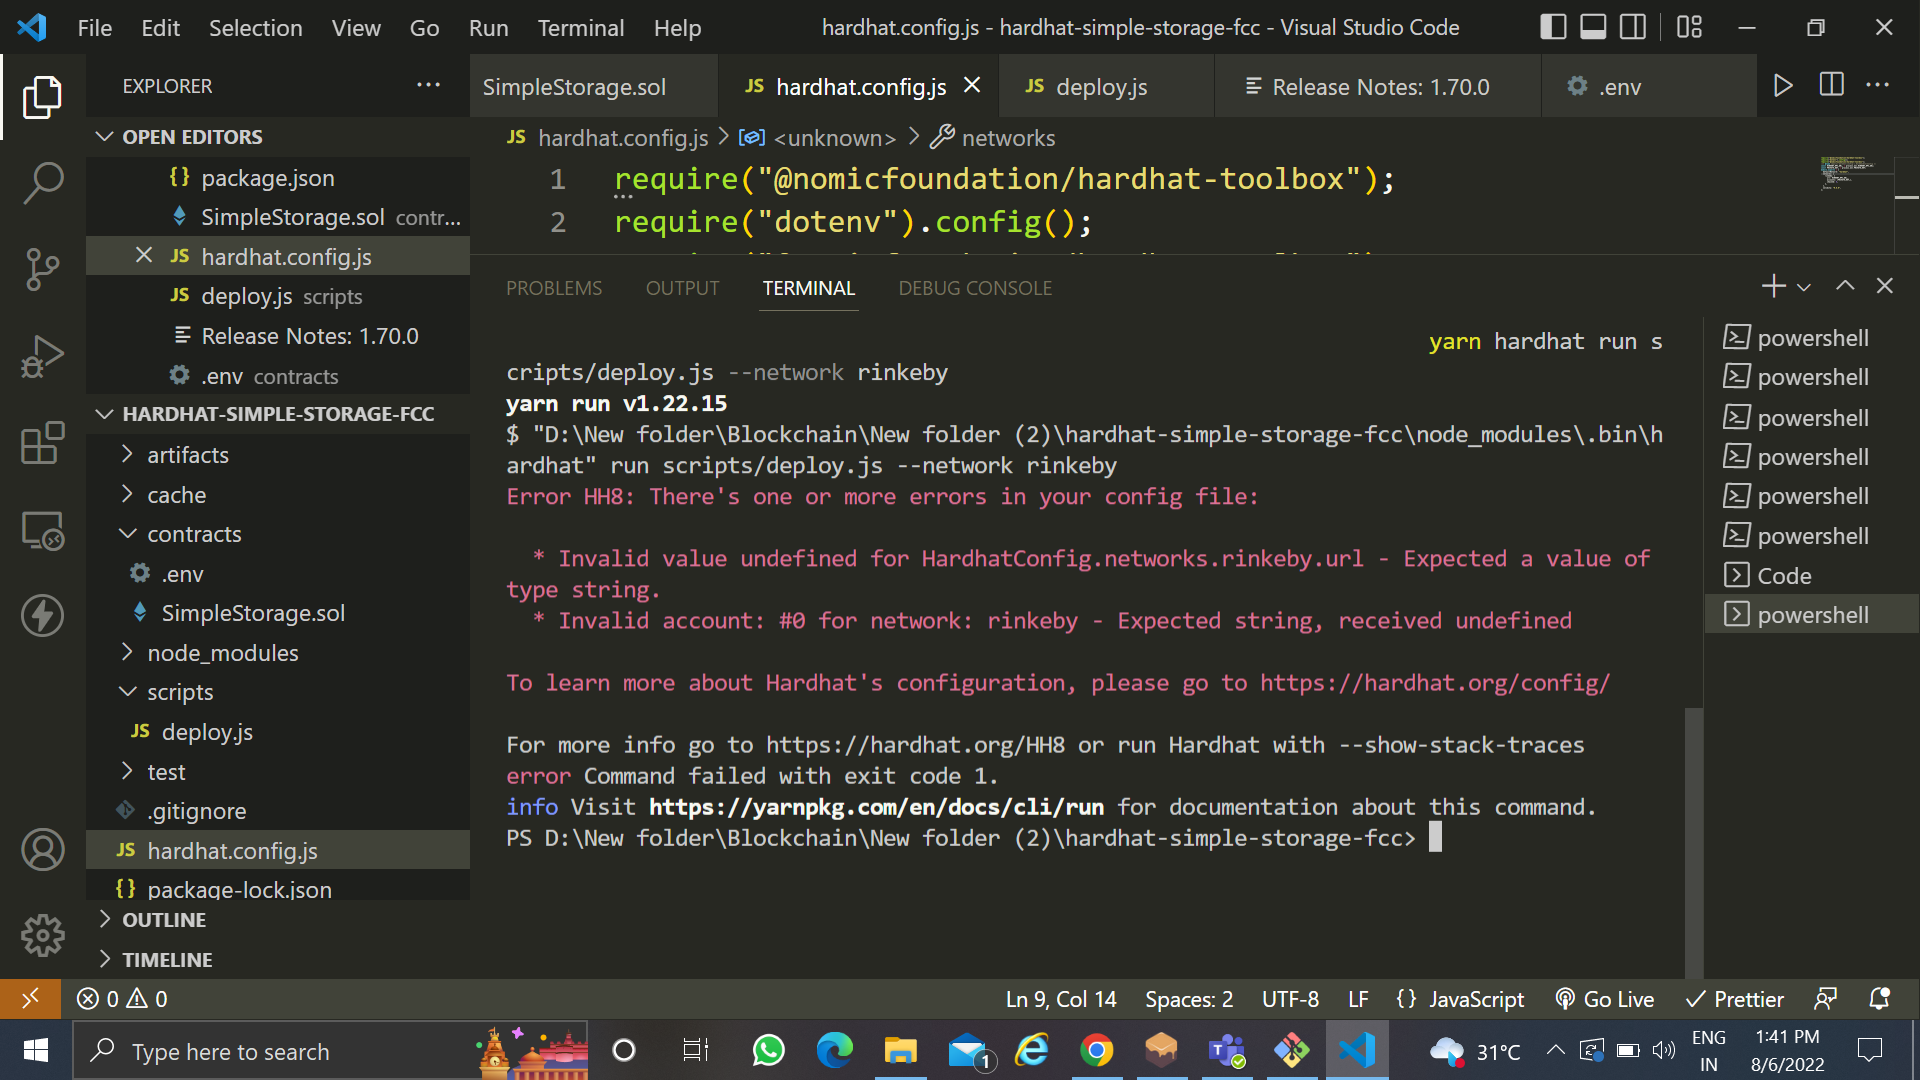Toggle the secondary side bar layout
Image resolution: width=1920 pixels, height=1080 pixels.
coord(1633,27)
